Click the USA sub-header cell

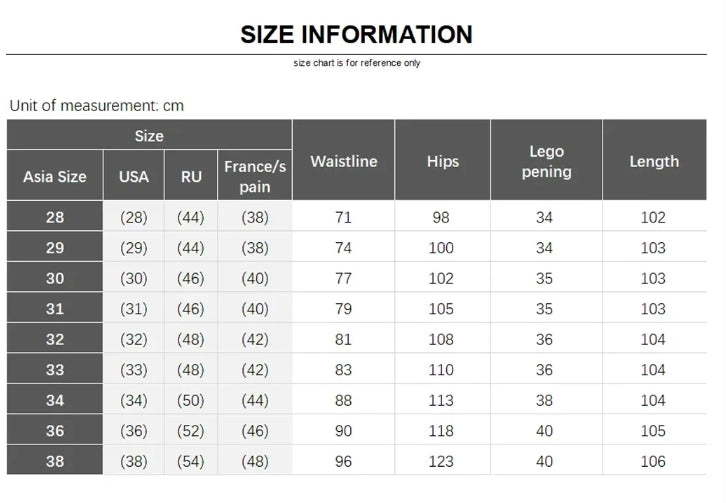(134, 176)
